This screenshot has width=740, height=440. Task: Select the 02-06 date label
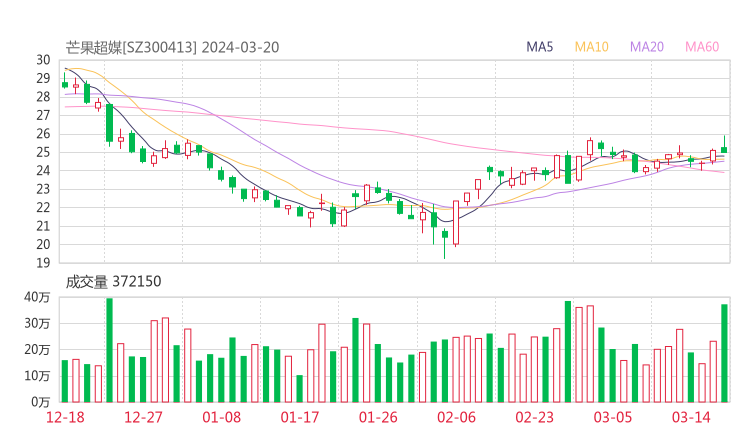point(456,417)
